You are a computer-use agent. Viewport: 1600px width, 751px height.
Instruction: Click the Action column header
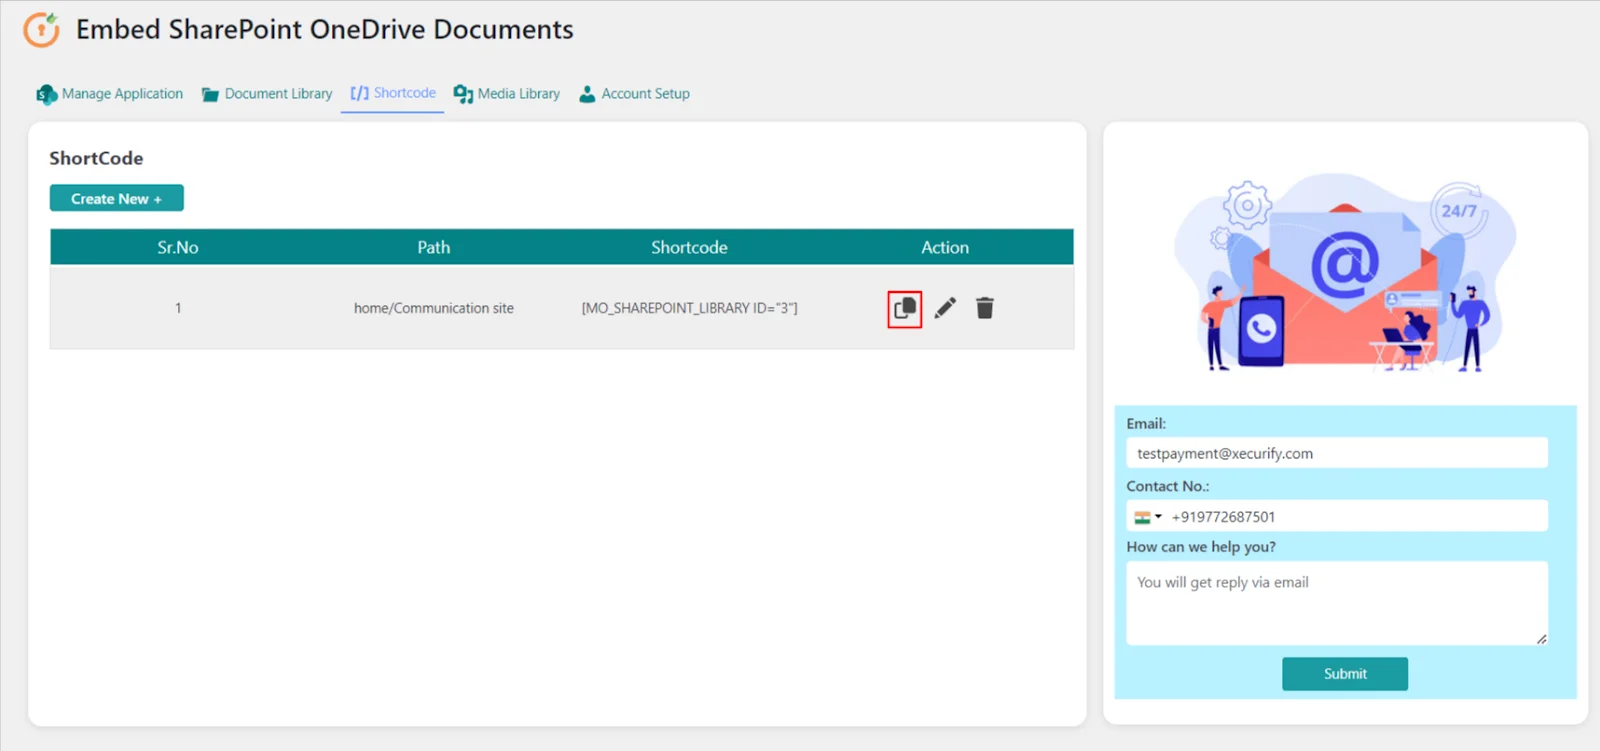pos(945,247)
